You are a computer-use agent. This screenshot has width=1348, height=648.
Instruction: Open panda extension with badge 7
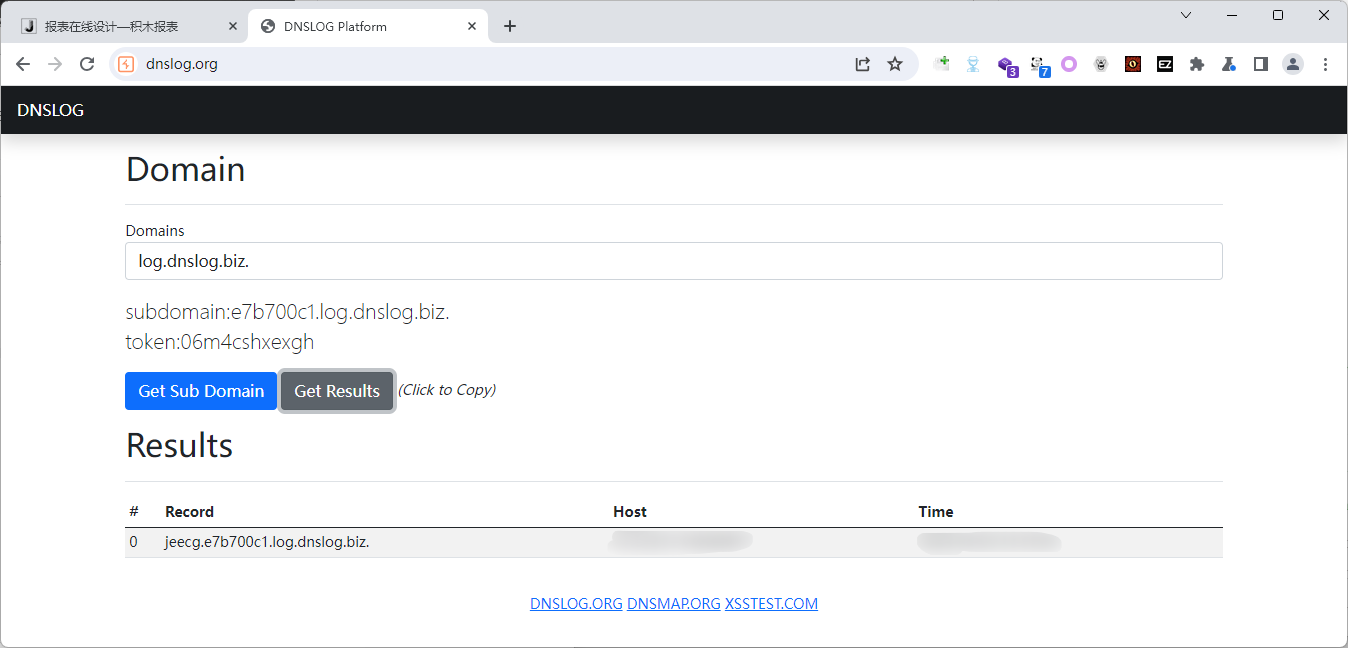[1039, 65]
